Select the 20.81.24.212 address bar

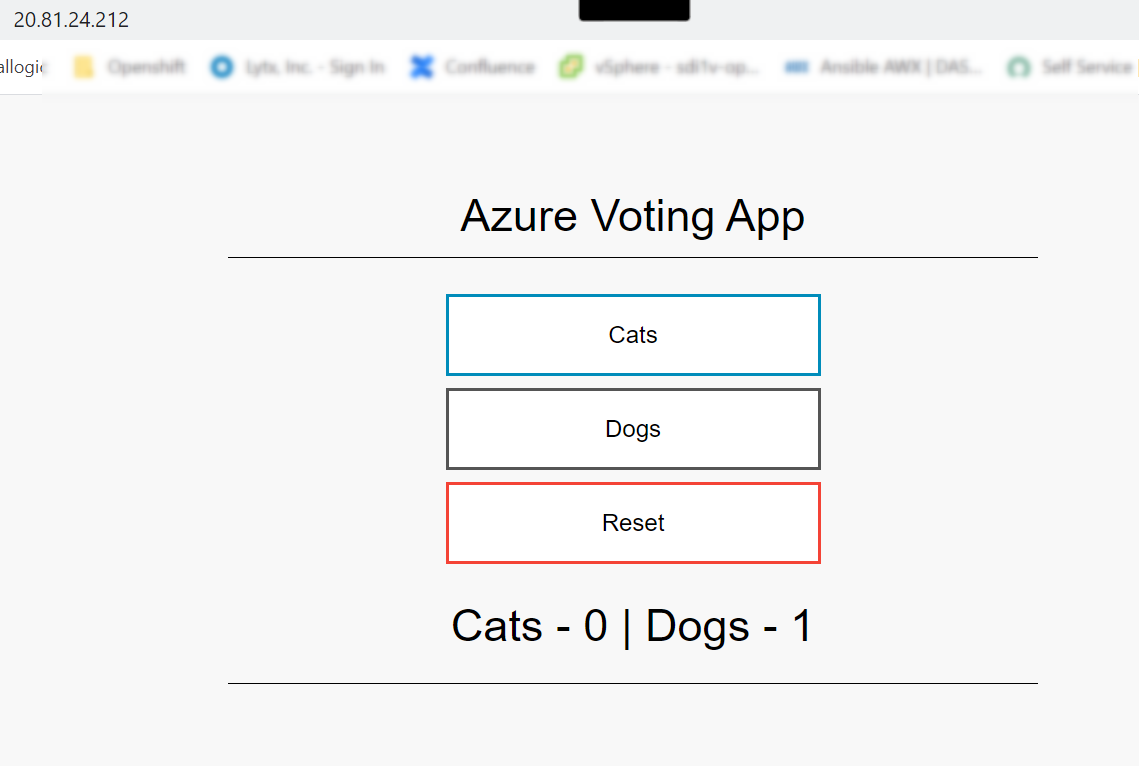(x=71, y=20)
